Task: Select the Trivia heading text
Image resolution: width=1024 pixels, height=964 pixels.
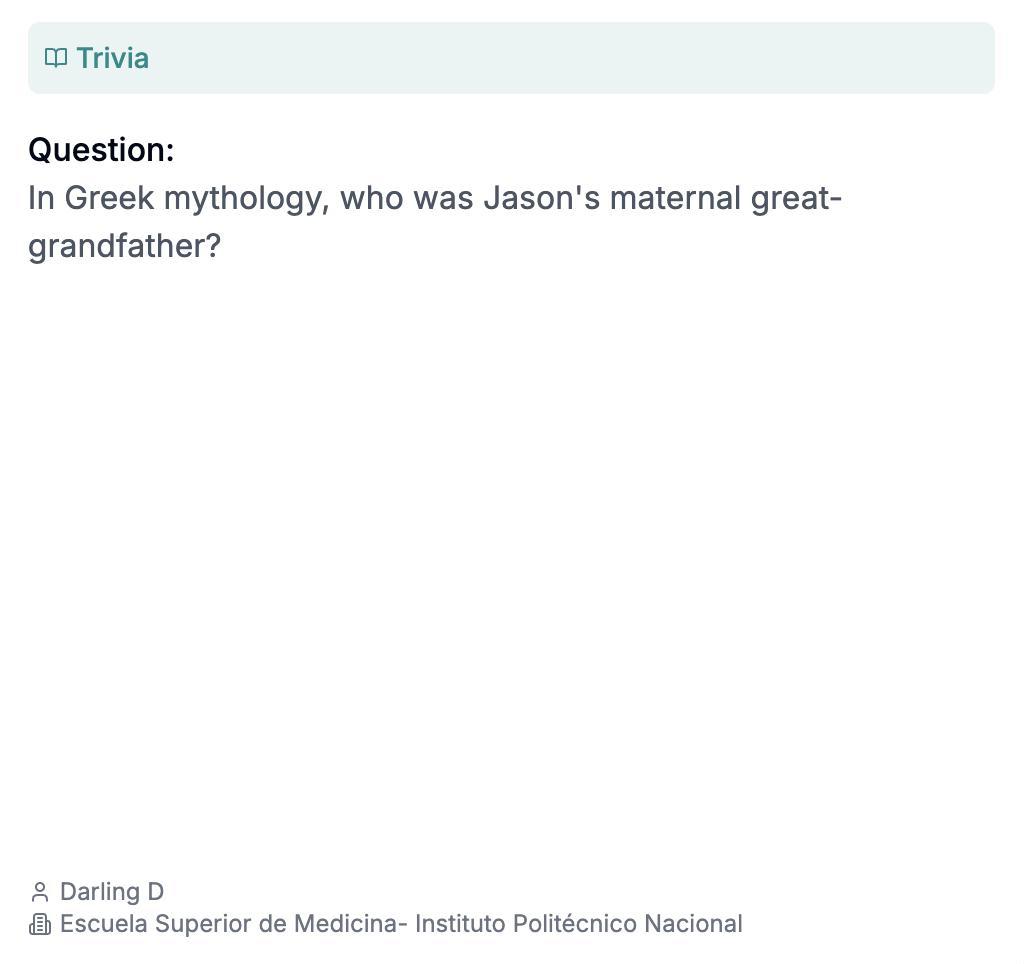Action: 112,58
